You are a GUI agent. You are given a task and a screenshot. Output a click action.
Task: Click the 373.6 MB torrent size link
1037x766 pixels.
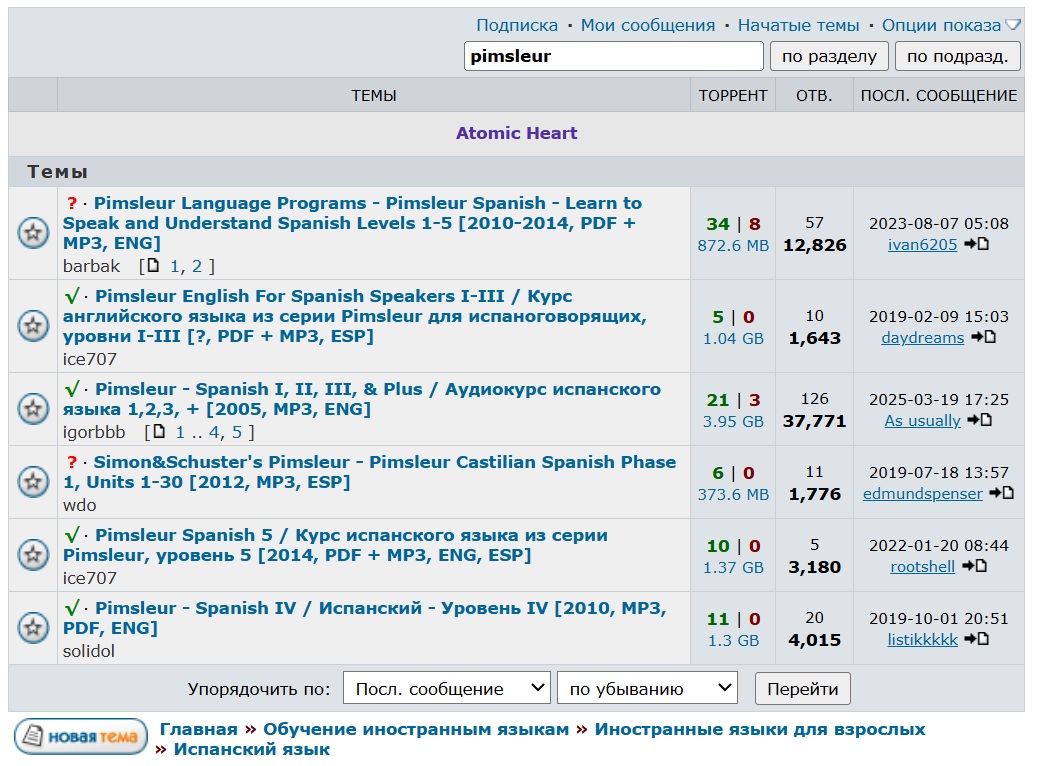[x=733, y=494]
